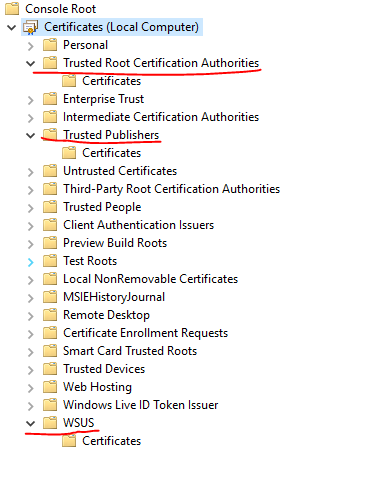Image resolution: width=391 pixels, height=480 pixels.
Task: Click the Third-Party Root Certification Authorities folder icon
Action: 50,189
